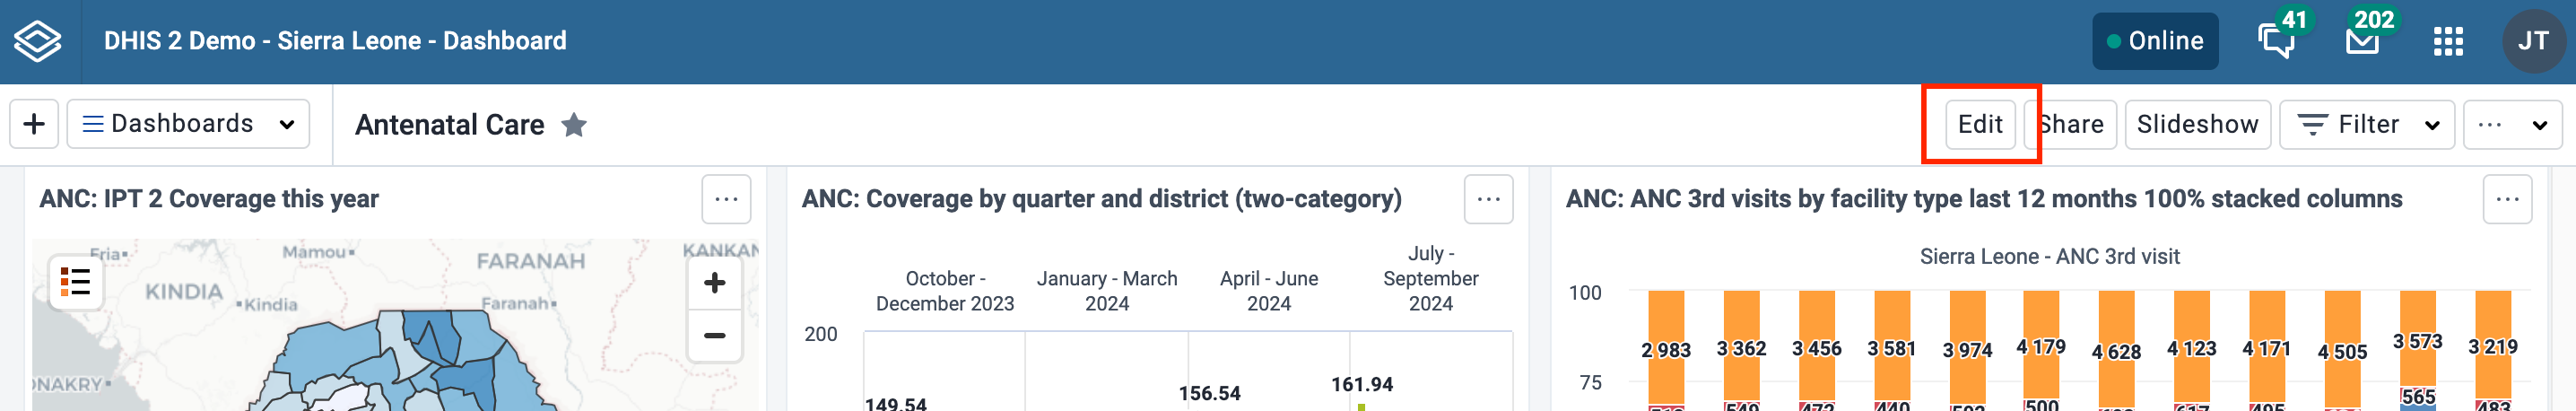Expand the more options dropdown in toolbar
Image resolution: width=2576 pixels, height=411 pixels.
[x=2512, y=124]
